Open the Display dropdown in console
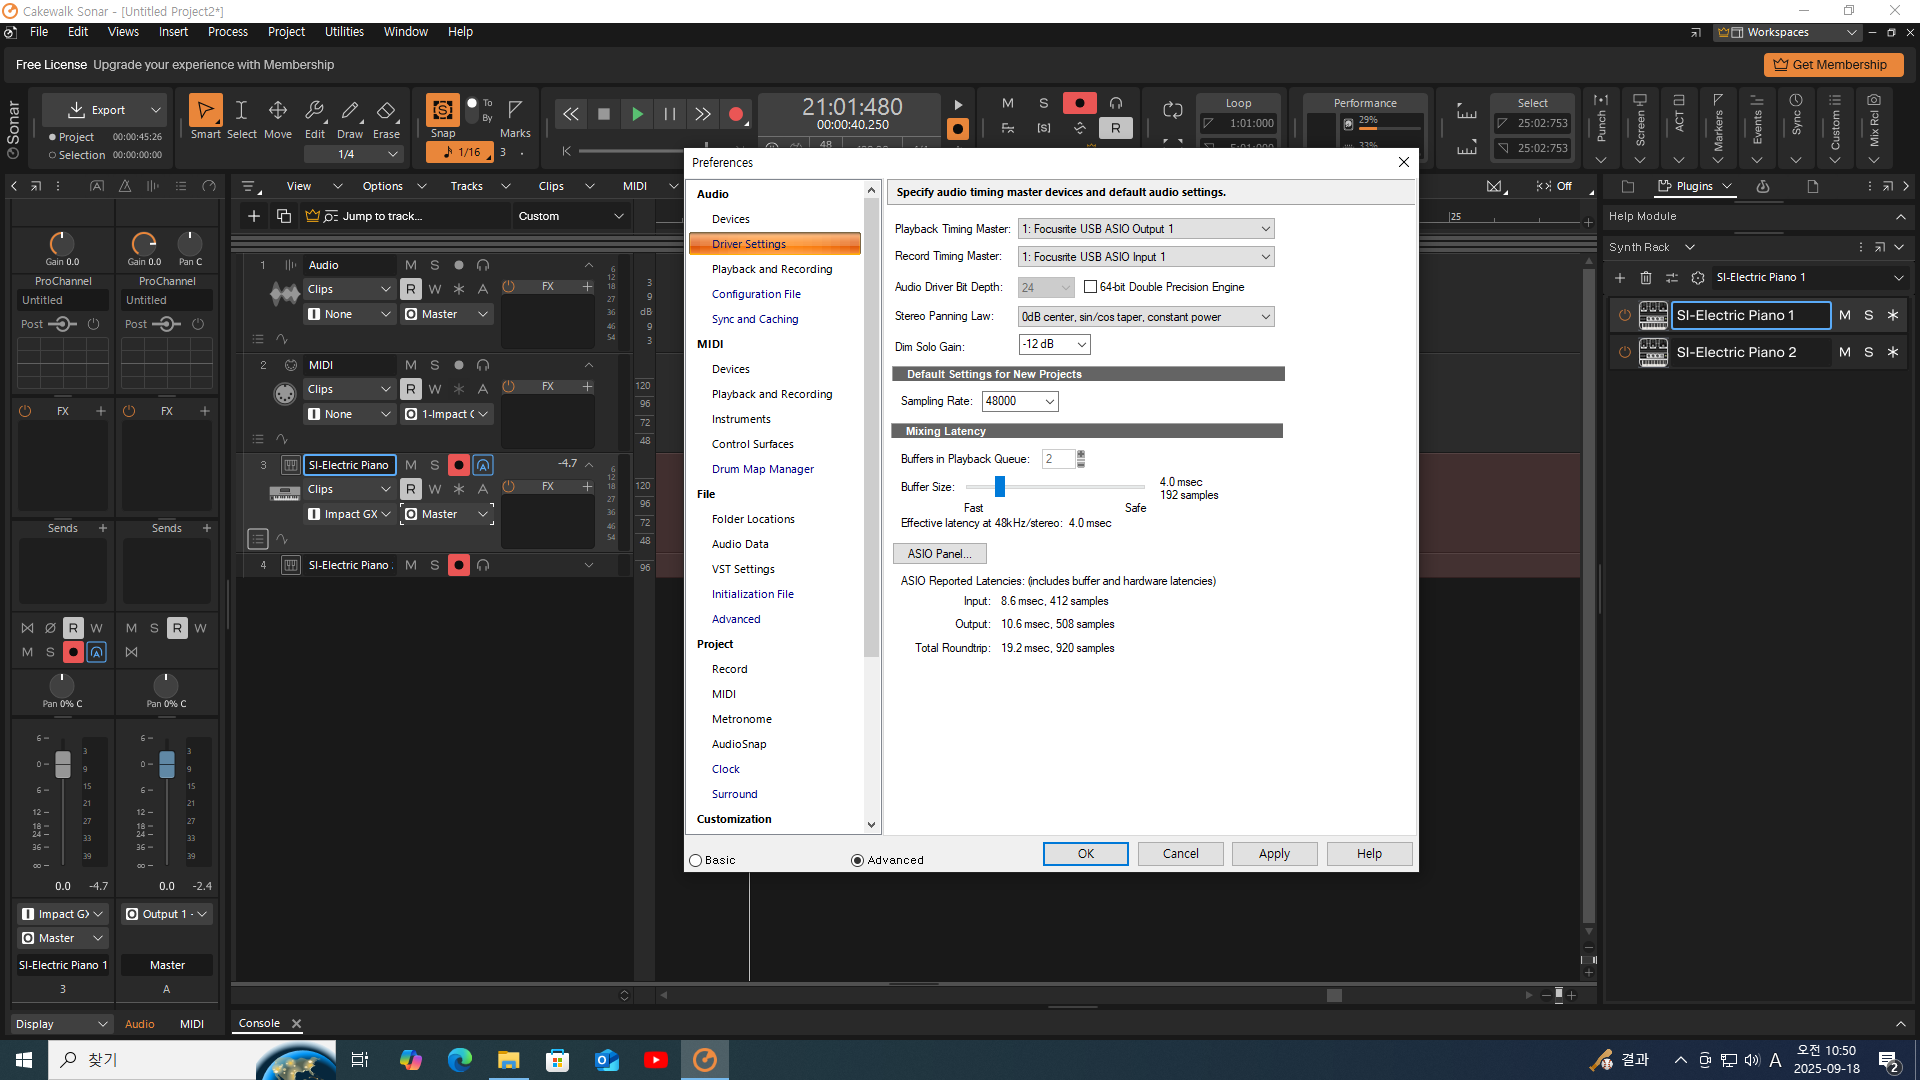 (61, 1024)
